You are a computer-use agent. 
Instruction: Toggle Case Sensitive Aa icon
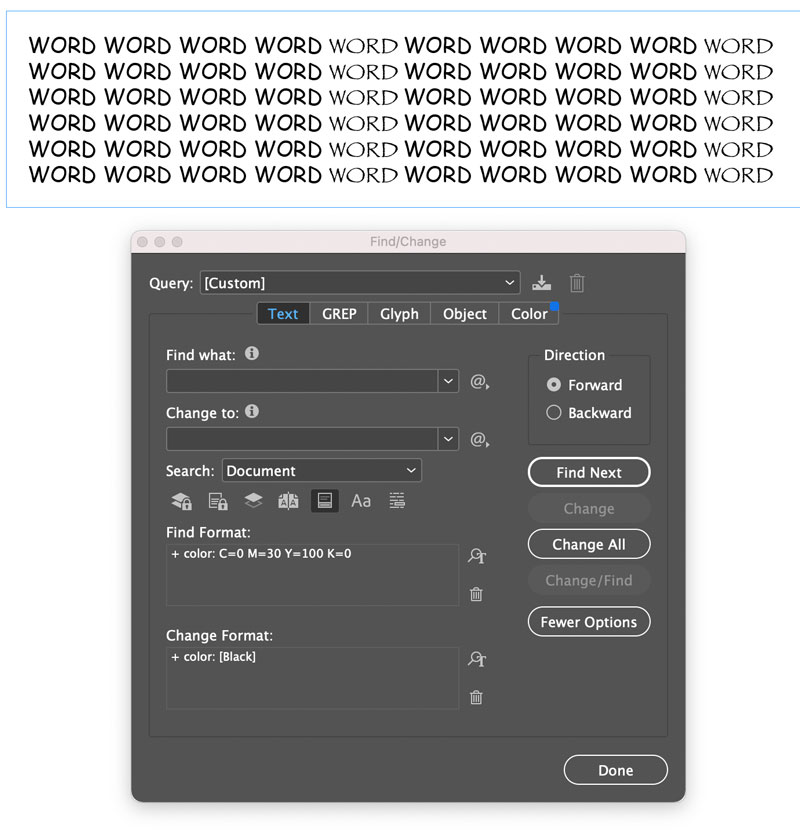pyautogui.click(x=361, y=501)
